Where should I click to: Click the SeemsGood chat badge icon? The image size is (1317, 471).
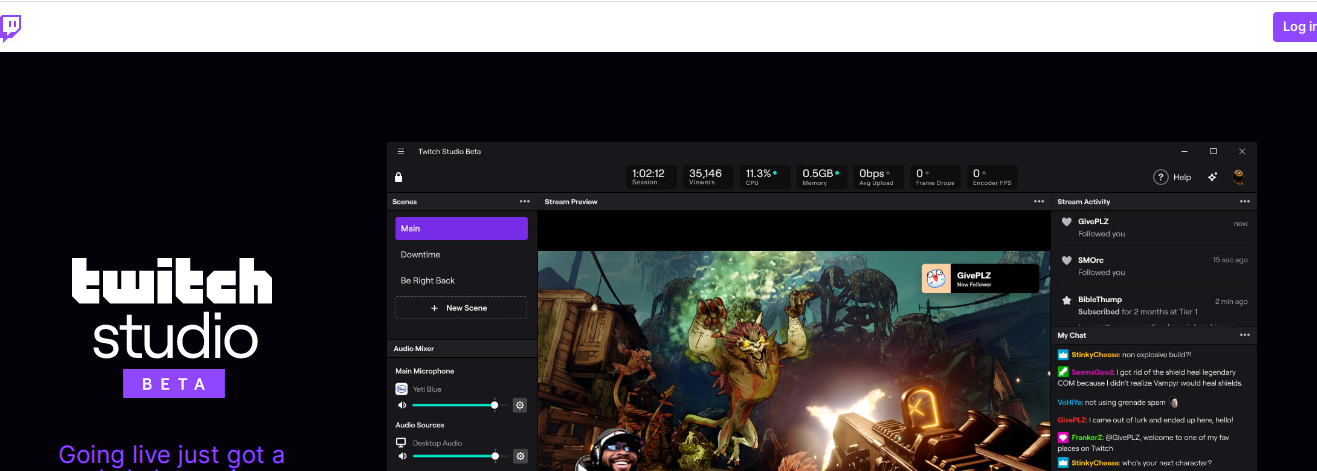[x=1063, y=371]
